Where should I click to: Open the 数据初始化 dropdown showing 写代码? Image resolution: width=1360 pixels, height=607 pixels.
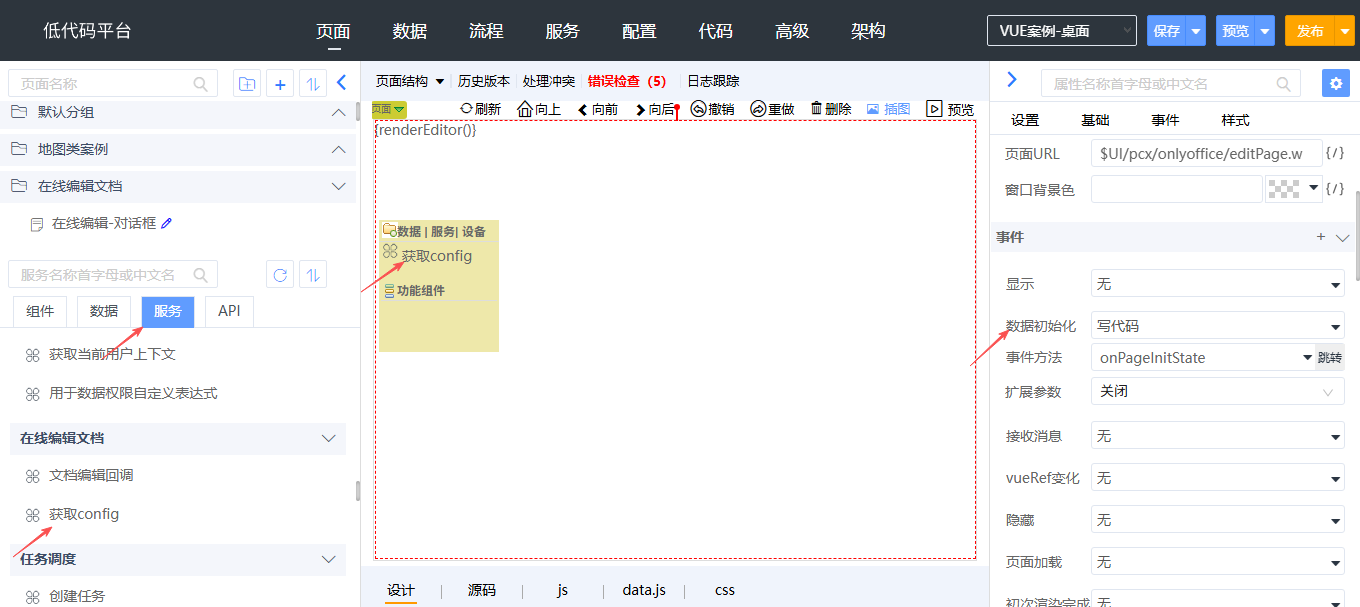pyautogui.click(x=1217, y=326)
